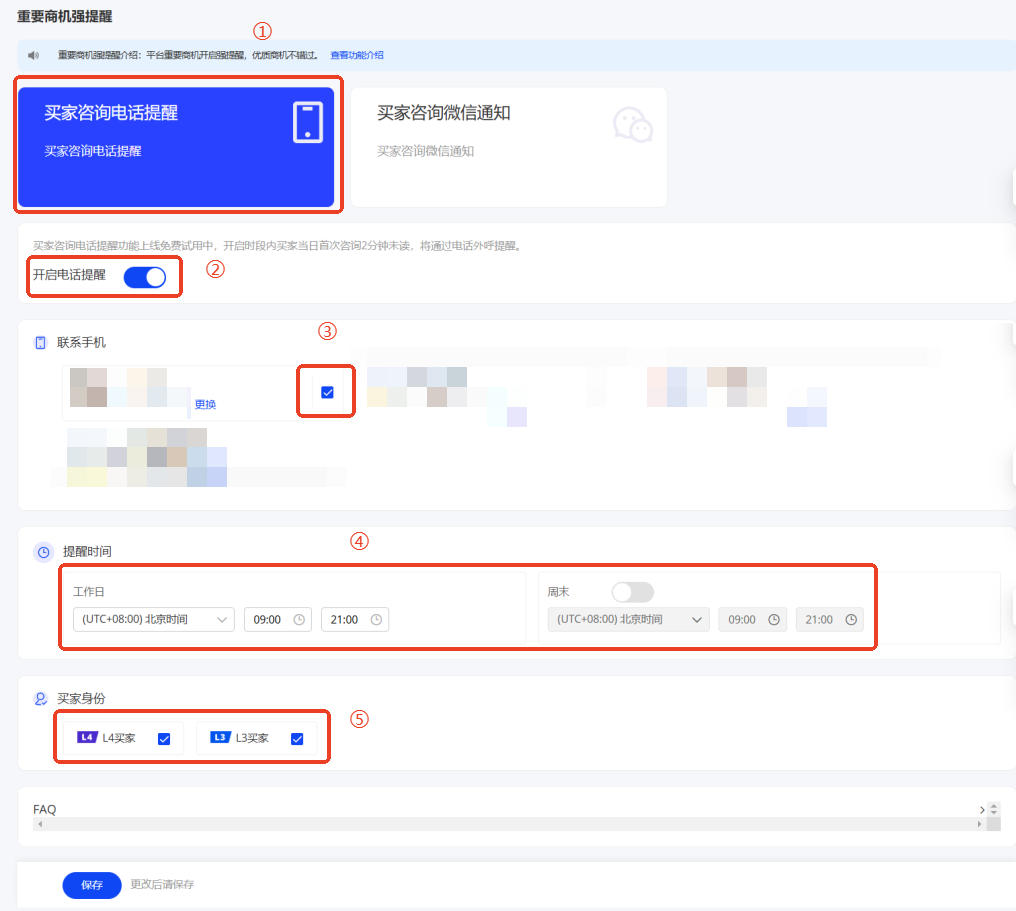Click clock icon in the 工作日 21:00 field
1016x911 pixels.
pyautogui.click(x=376, y=620)
